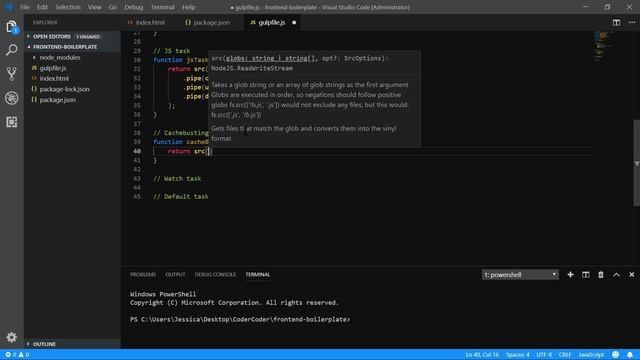
Task: Open the Explorer view in activity bar
Action: 11,27
